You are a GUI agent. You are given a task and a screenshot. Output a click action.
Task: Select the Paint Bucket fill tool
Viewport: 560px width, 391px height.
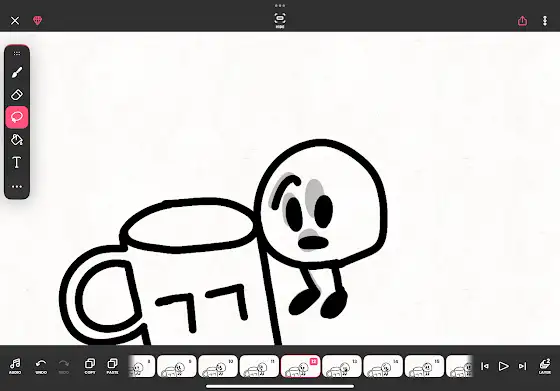(17, 140)
